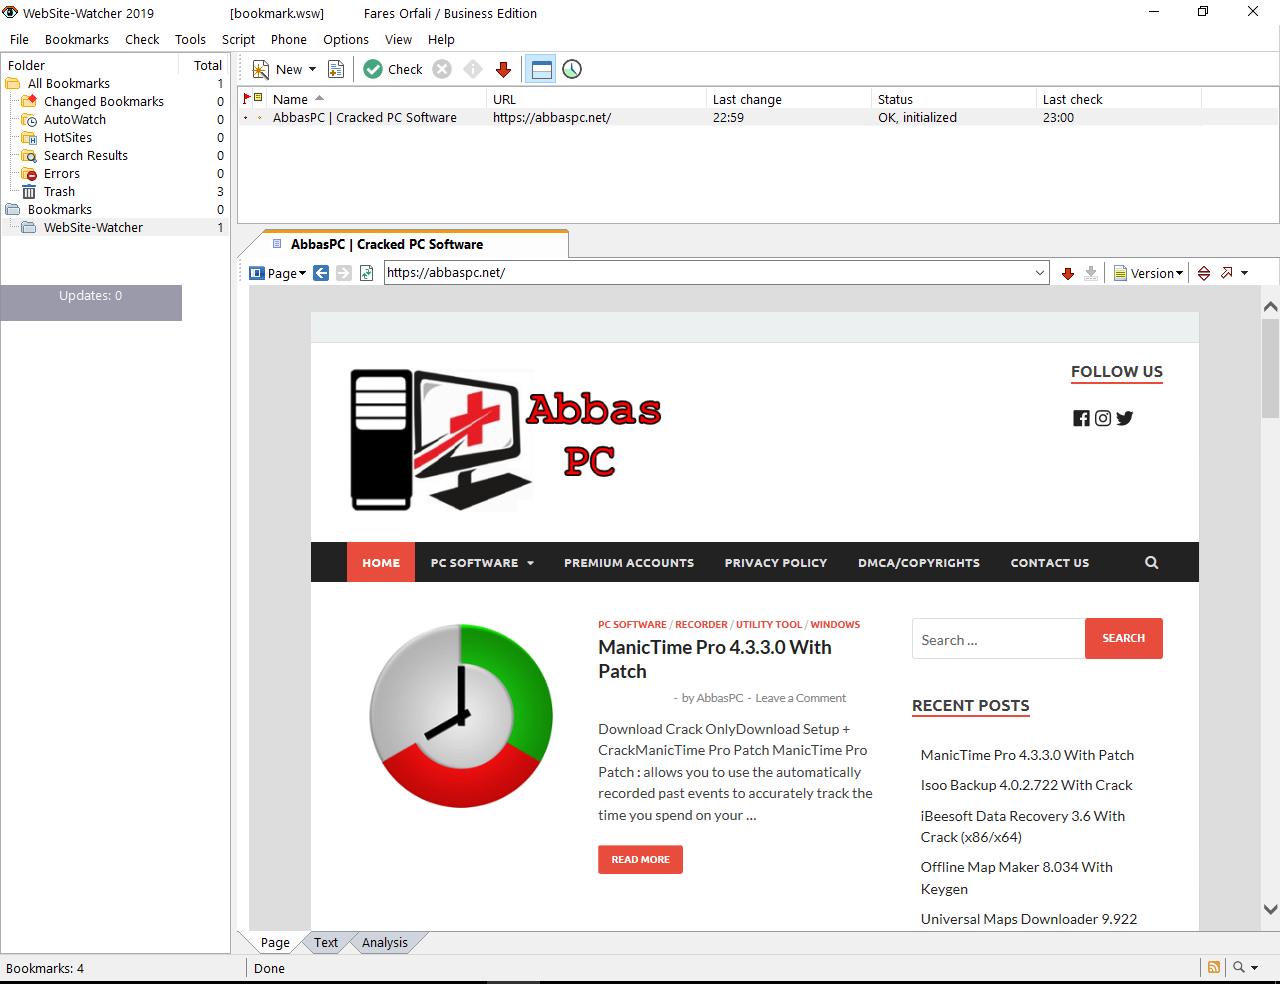Open the Version dropdown

[x=1149, y=273]
